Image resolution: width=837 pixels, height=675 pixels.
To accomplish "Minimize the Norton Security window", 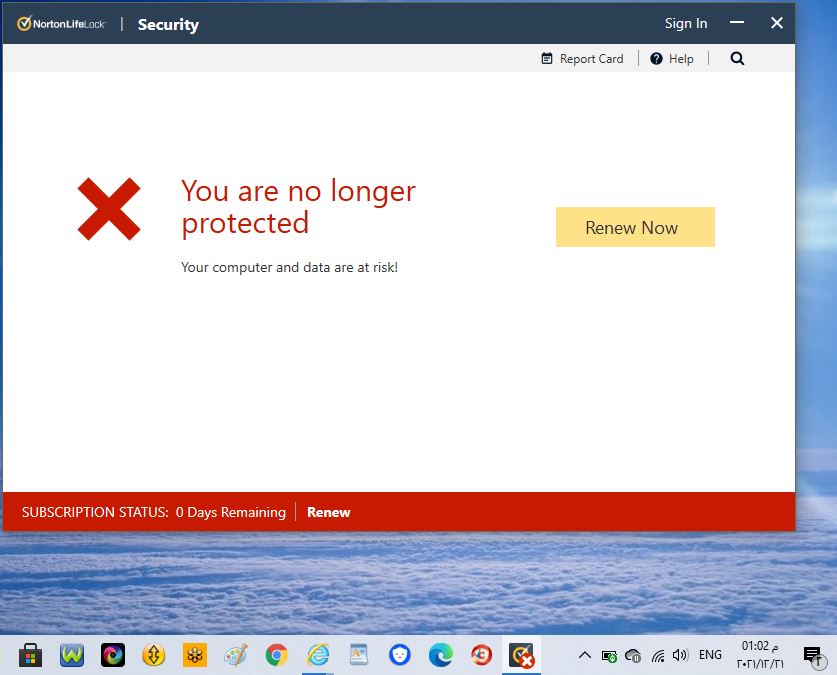I will pos(737,22).
